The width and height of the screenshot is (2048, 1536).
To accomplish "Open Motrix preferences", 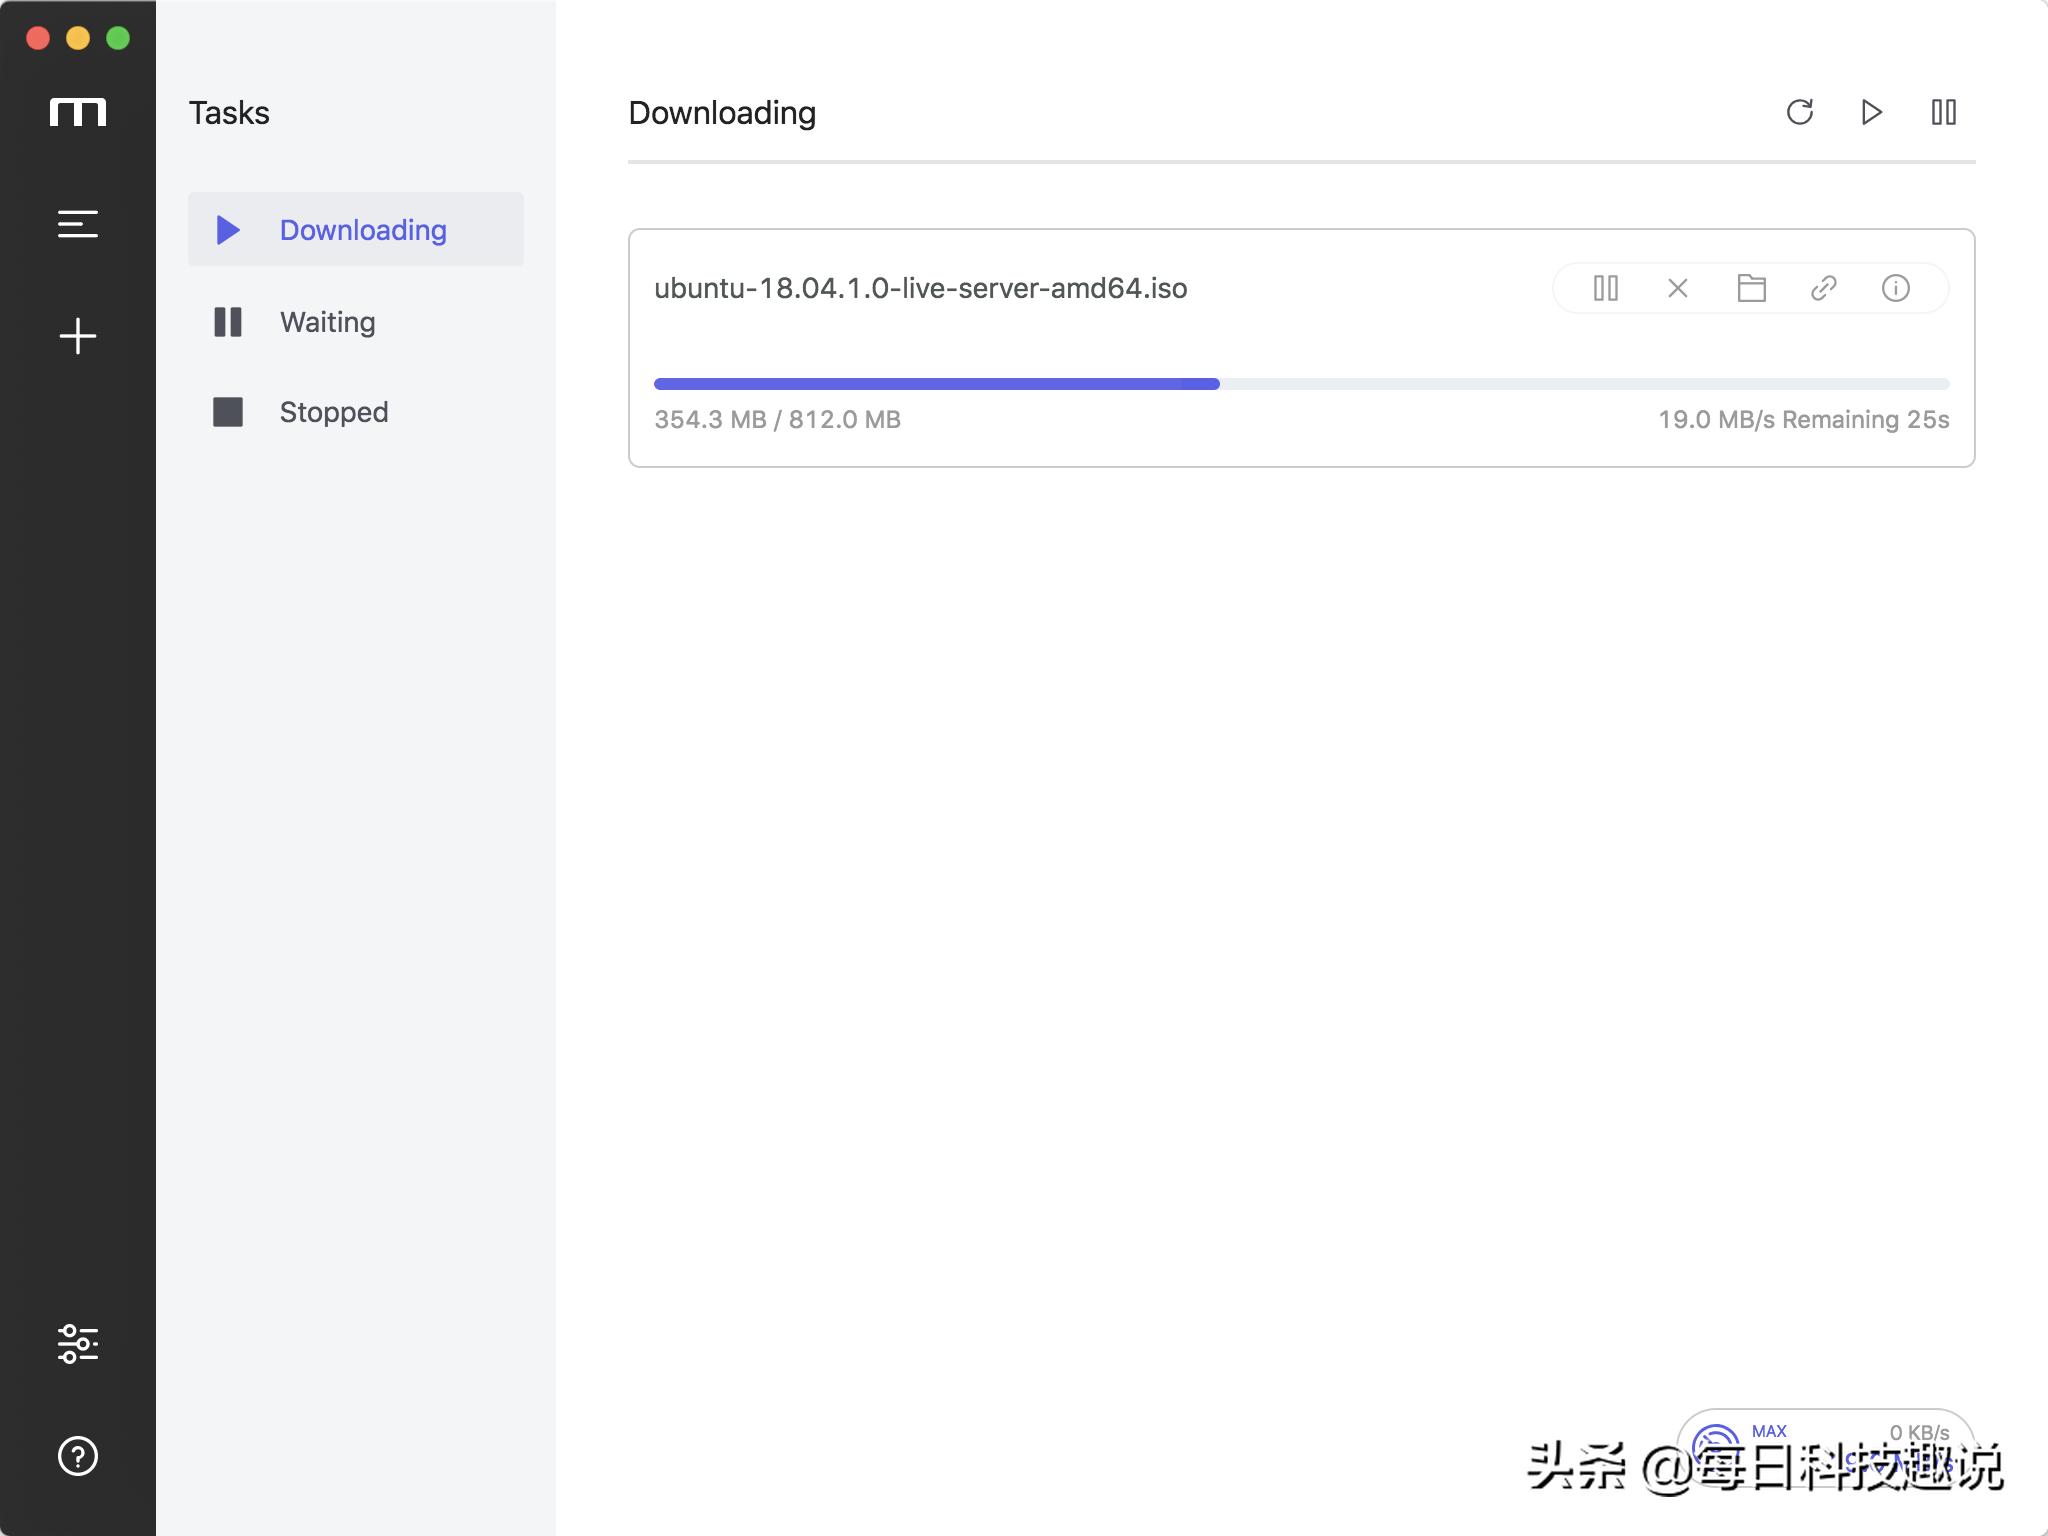I will tap(77, 1345).
